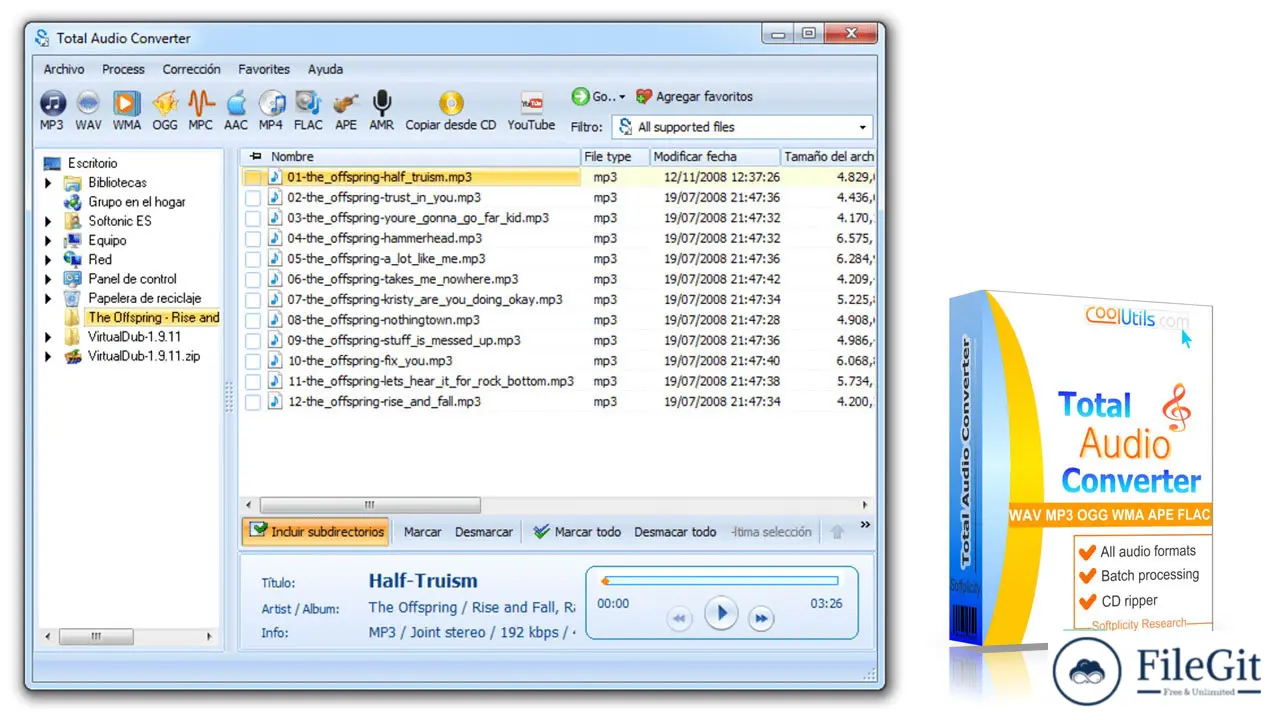This screenshot has height=720, width=1280.
Task: Tick 04-the_offspring-hammerhead.mp3 checkbox
Action: (253, 239)
